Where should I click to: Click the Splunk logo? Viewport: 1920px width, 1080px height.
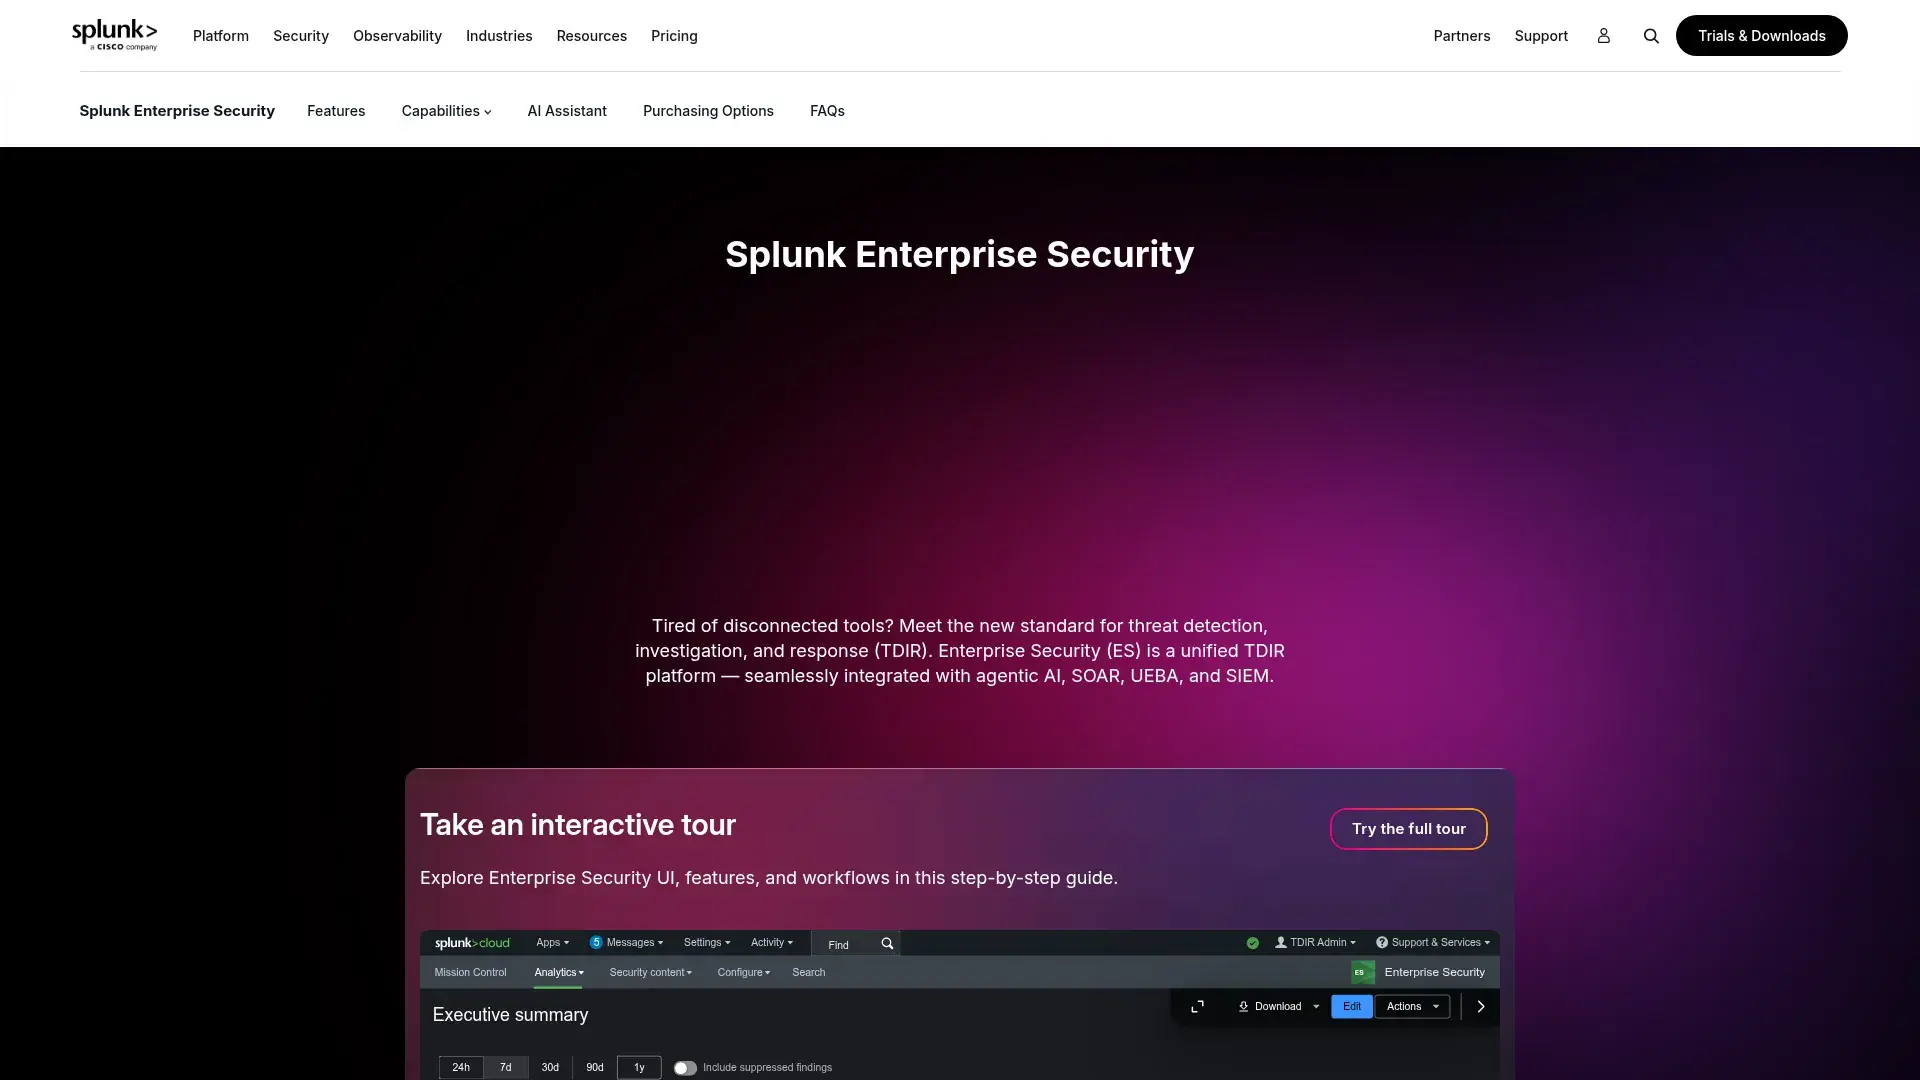click(114, 35)
